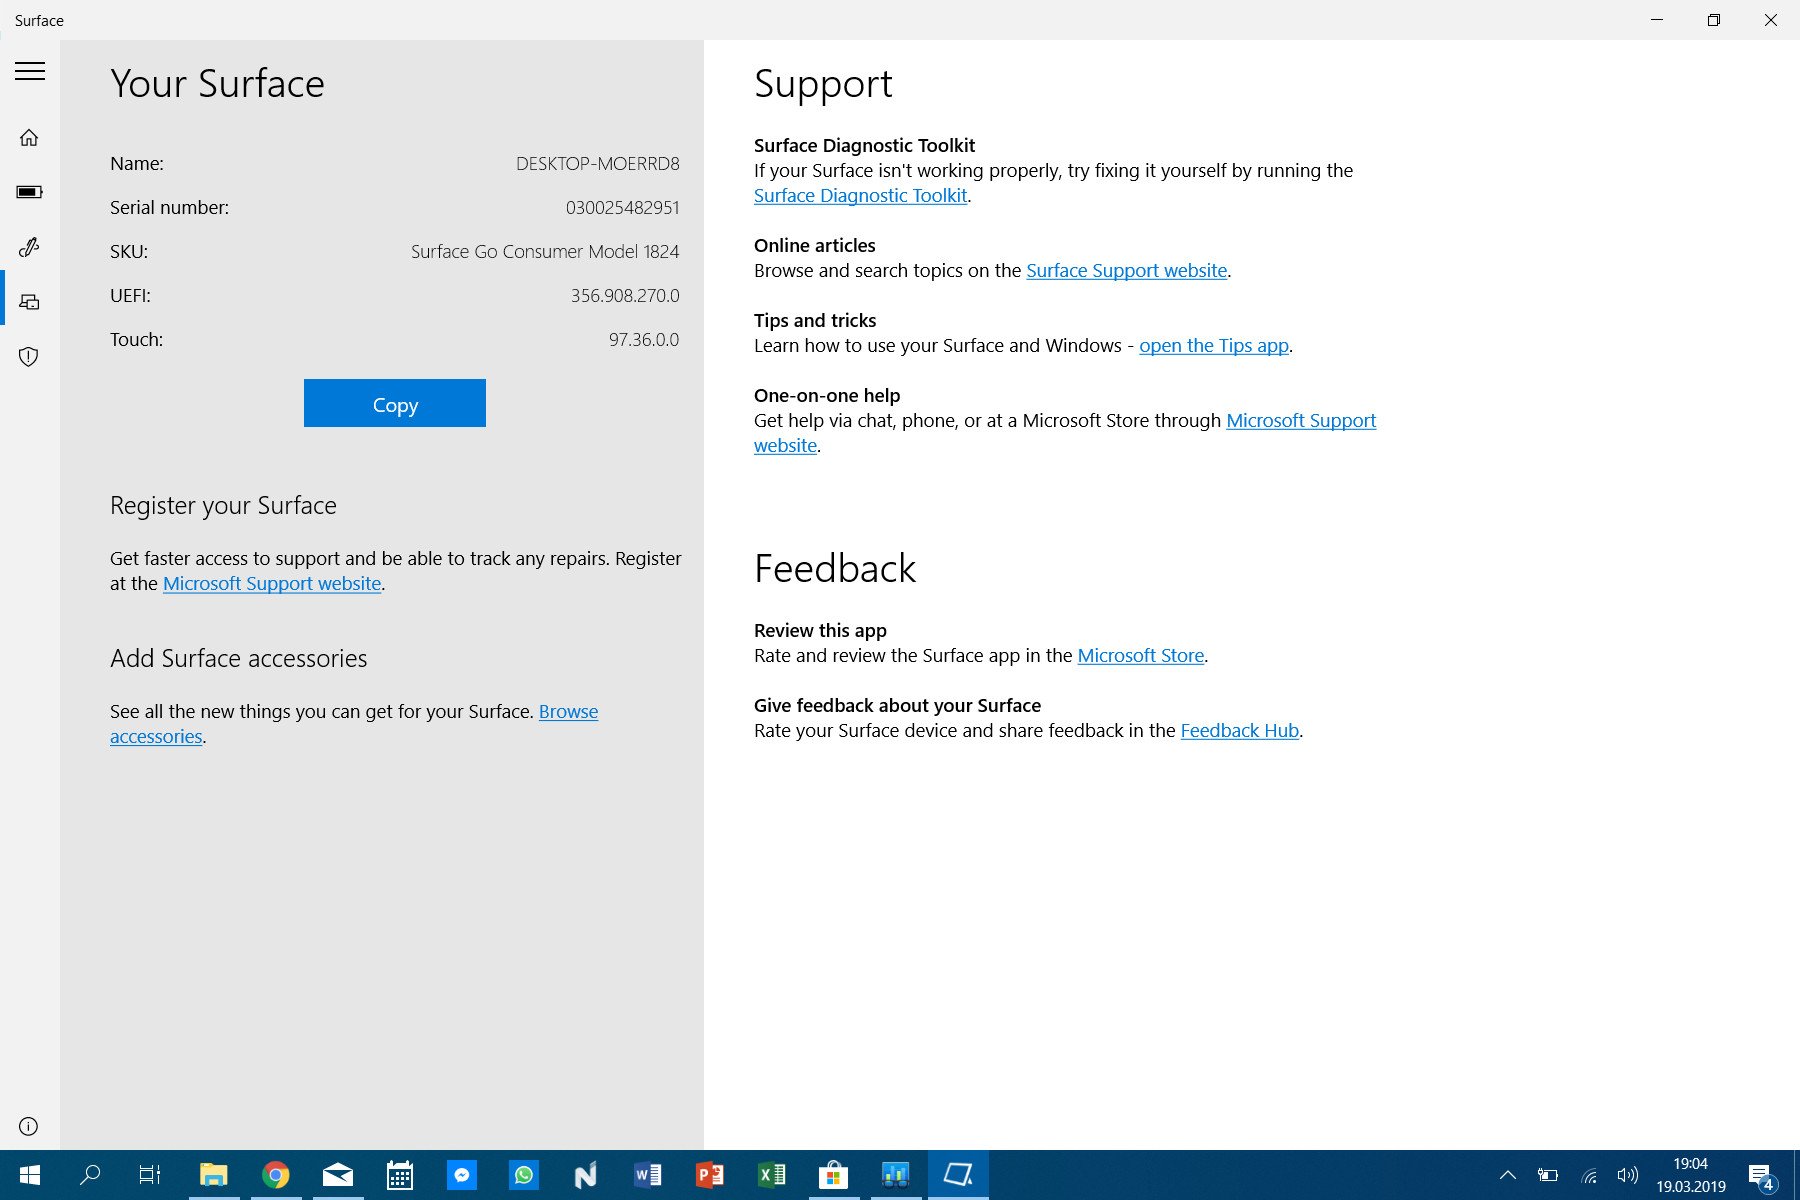Image resolution: width=1800 pixels, height=1200 pixels.
Task: Visit the Surface Support website link
Action: (x=1126, y=271)
